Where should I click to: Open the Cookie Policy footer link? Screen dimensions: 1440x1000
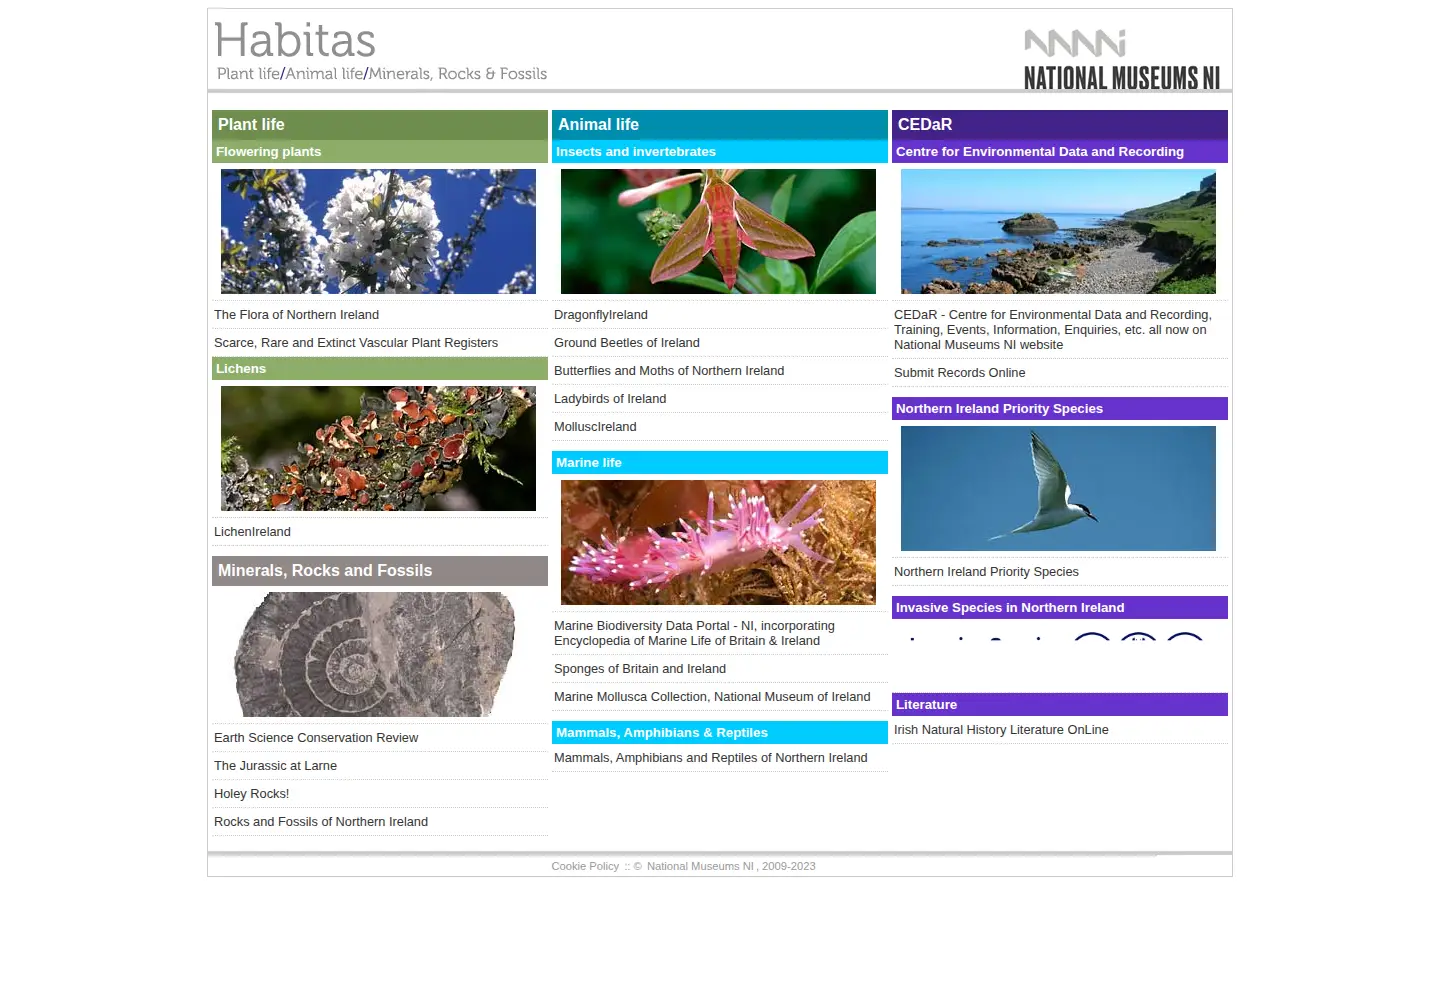tap(585, 866)
